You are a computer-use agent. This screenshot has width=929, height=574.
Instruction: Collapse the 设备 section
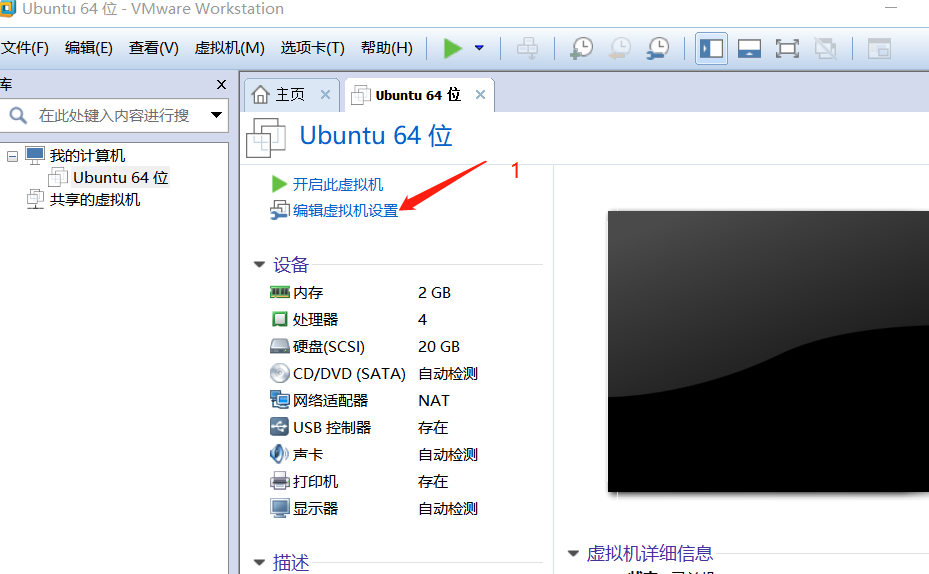259,264
